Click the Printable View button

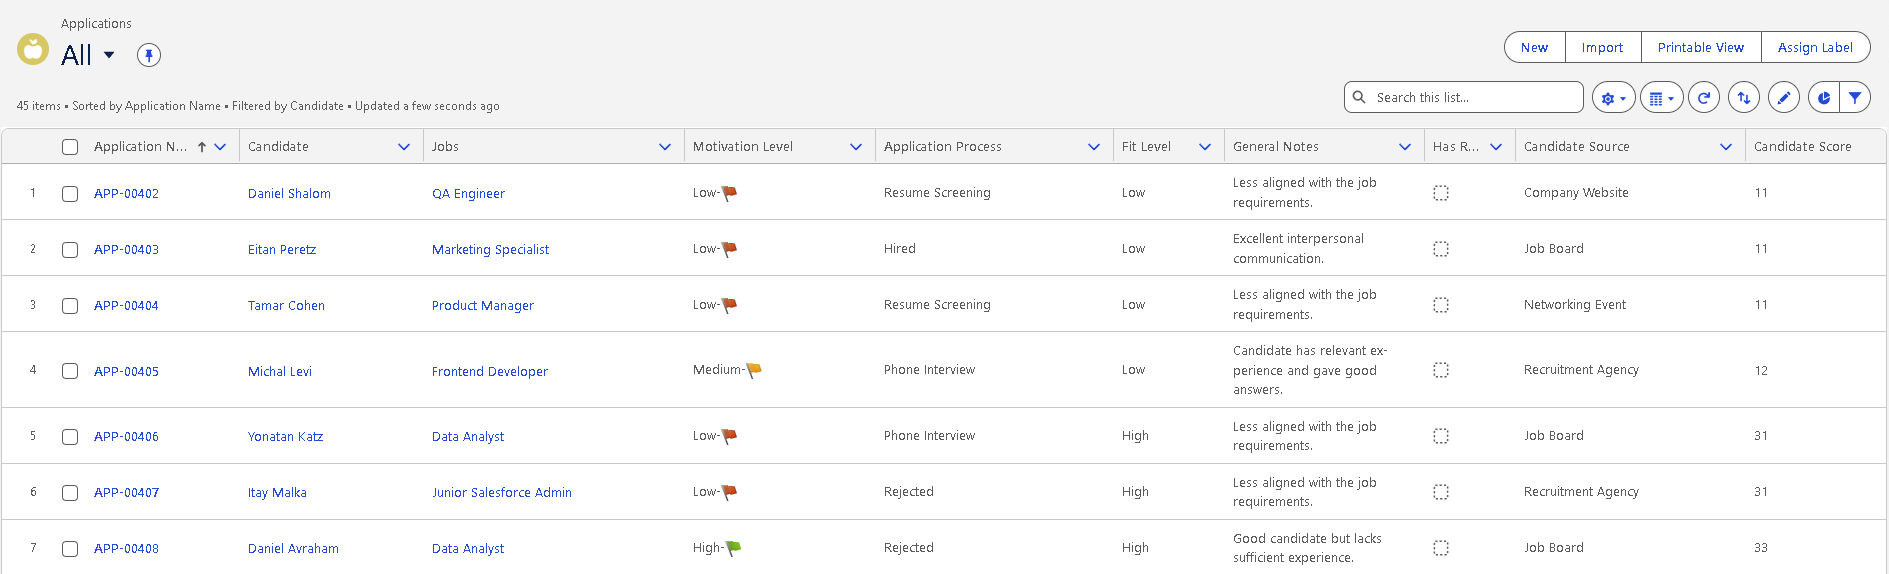(x=1700, y=48)
